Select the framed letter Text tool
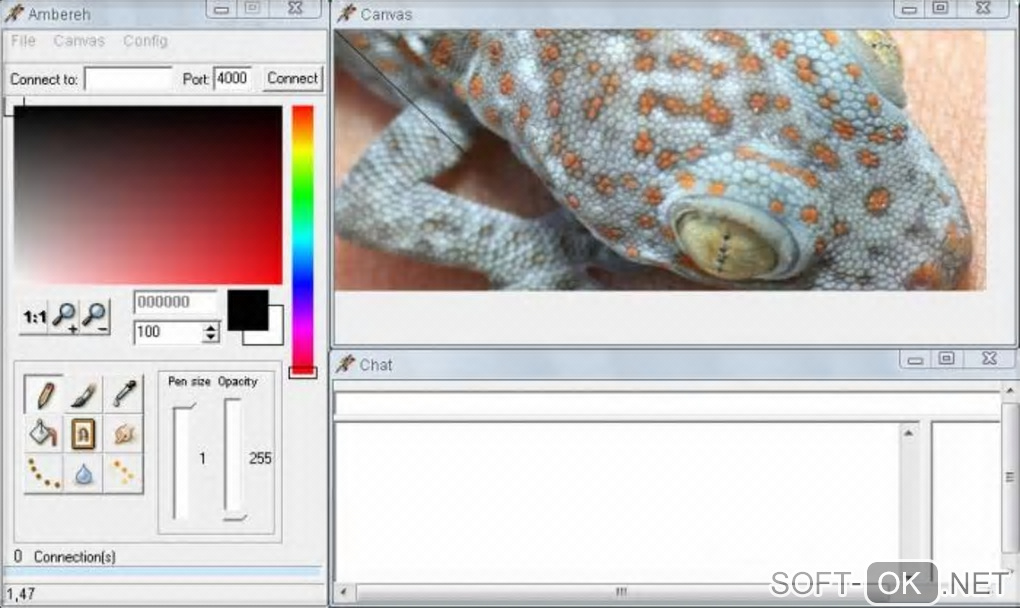This screenshot has height=608, width=1020. [x=83, y=434]
